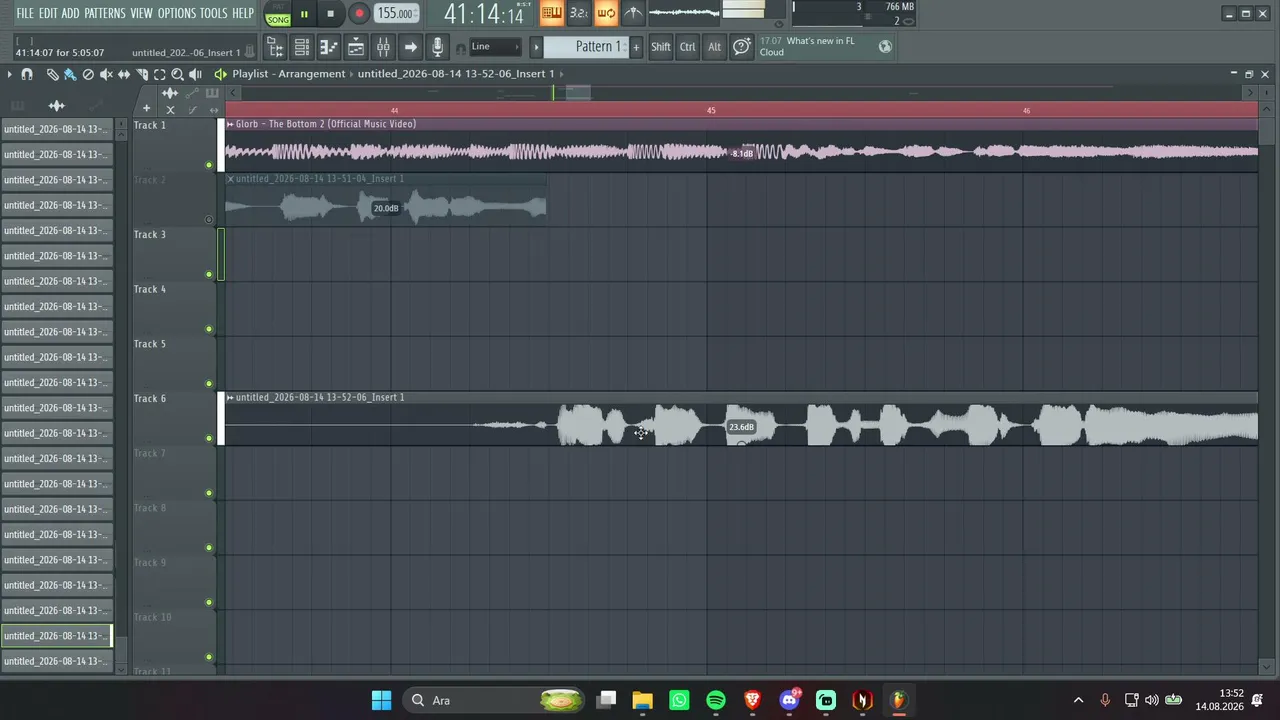Click the 23.6dB gain handle on Track 6

[741, 427]
